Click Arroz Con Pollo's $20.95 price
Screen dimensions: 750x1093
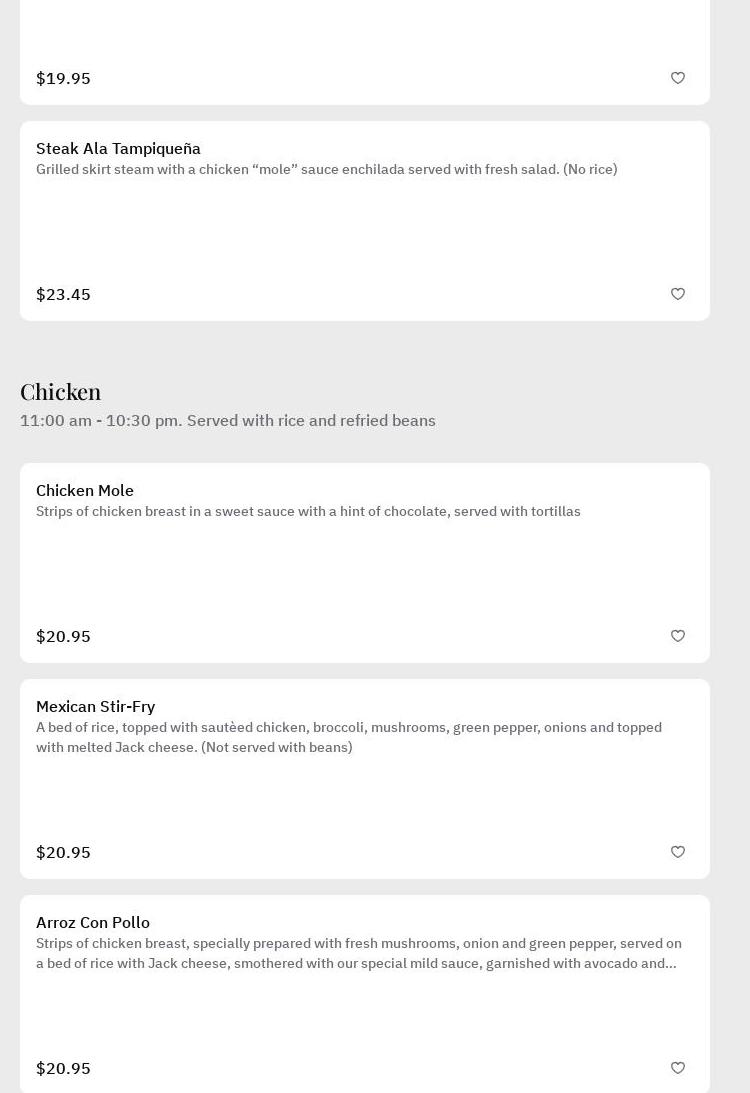click(x=63, y=1068)
